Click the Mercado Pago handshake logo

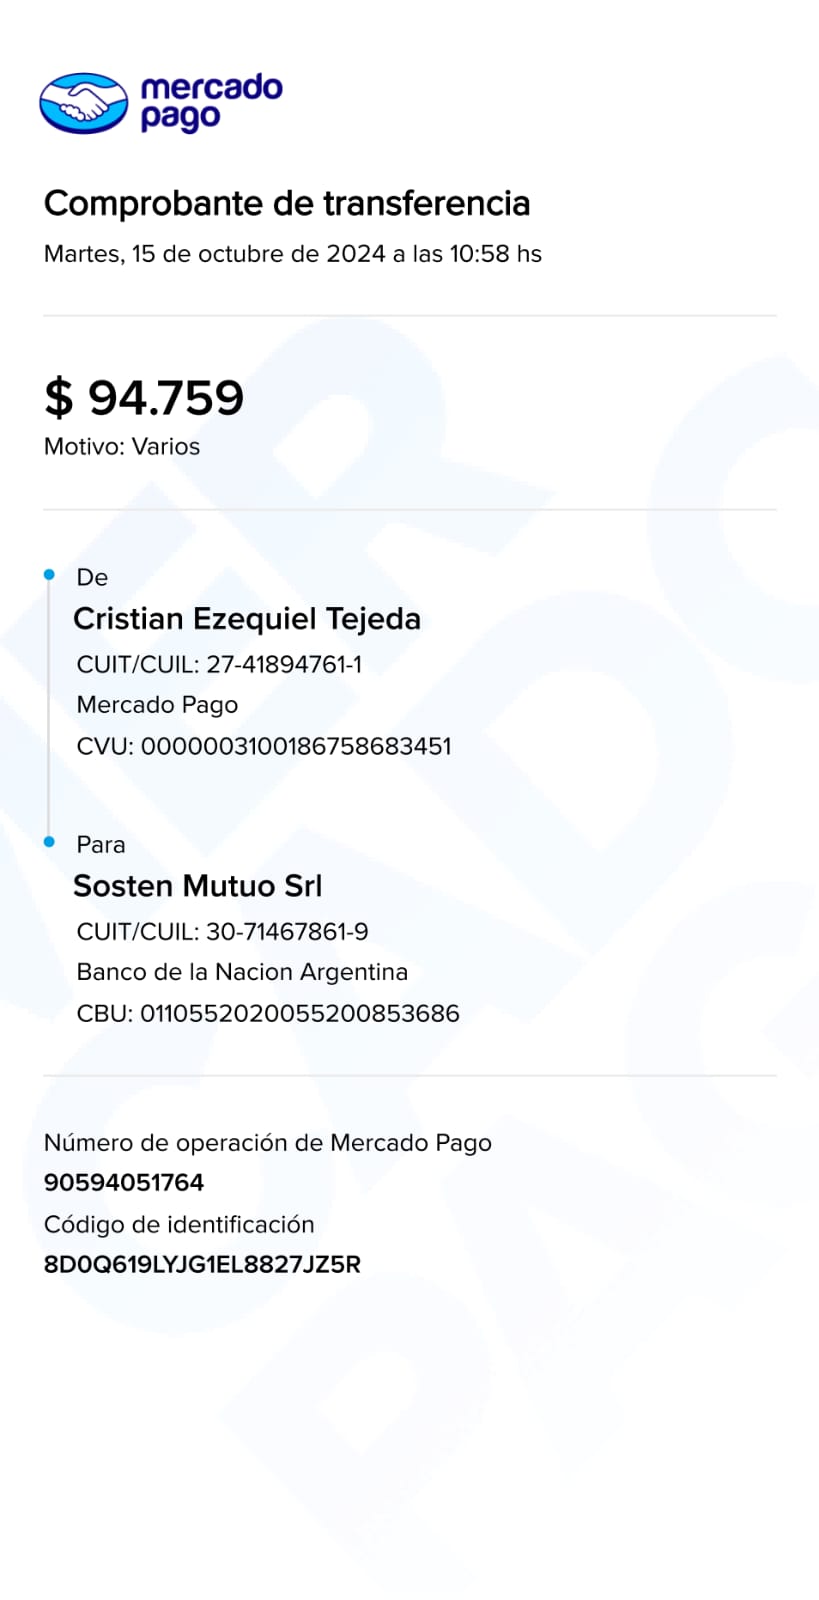83,103
